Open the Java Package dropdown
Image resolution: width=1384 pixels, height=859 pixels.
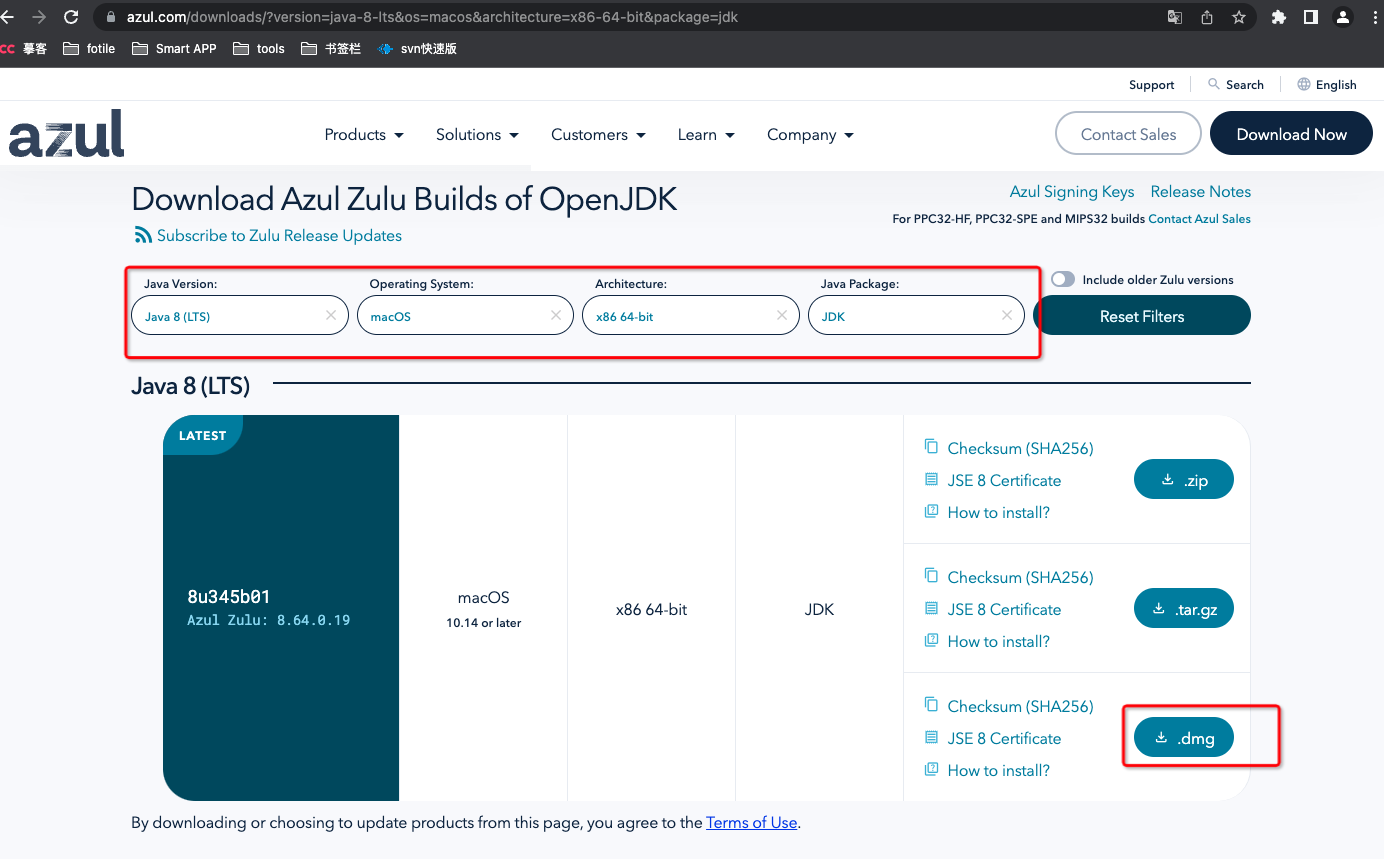[916, 315]
